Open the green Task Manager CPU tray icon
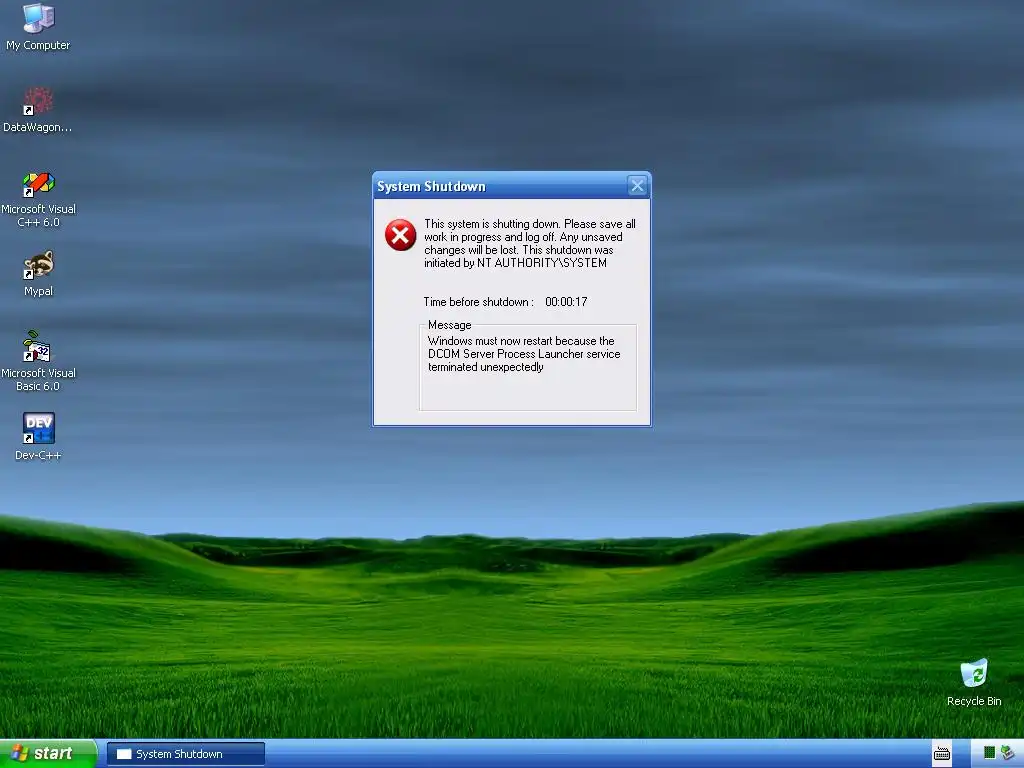This screenshot has height=768, width=1024. coord(989,753)
